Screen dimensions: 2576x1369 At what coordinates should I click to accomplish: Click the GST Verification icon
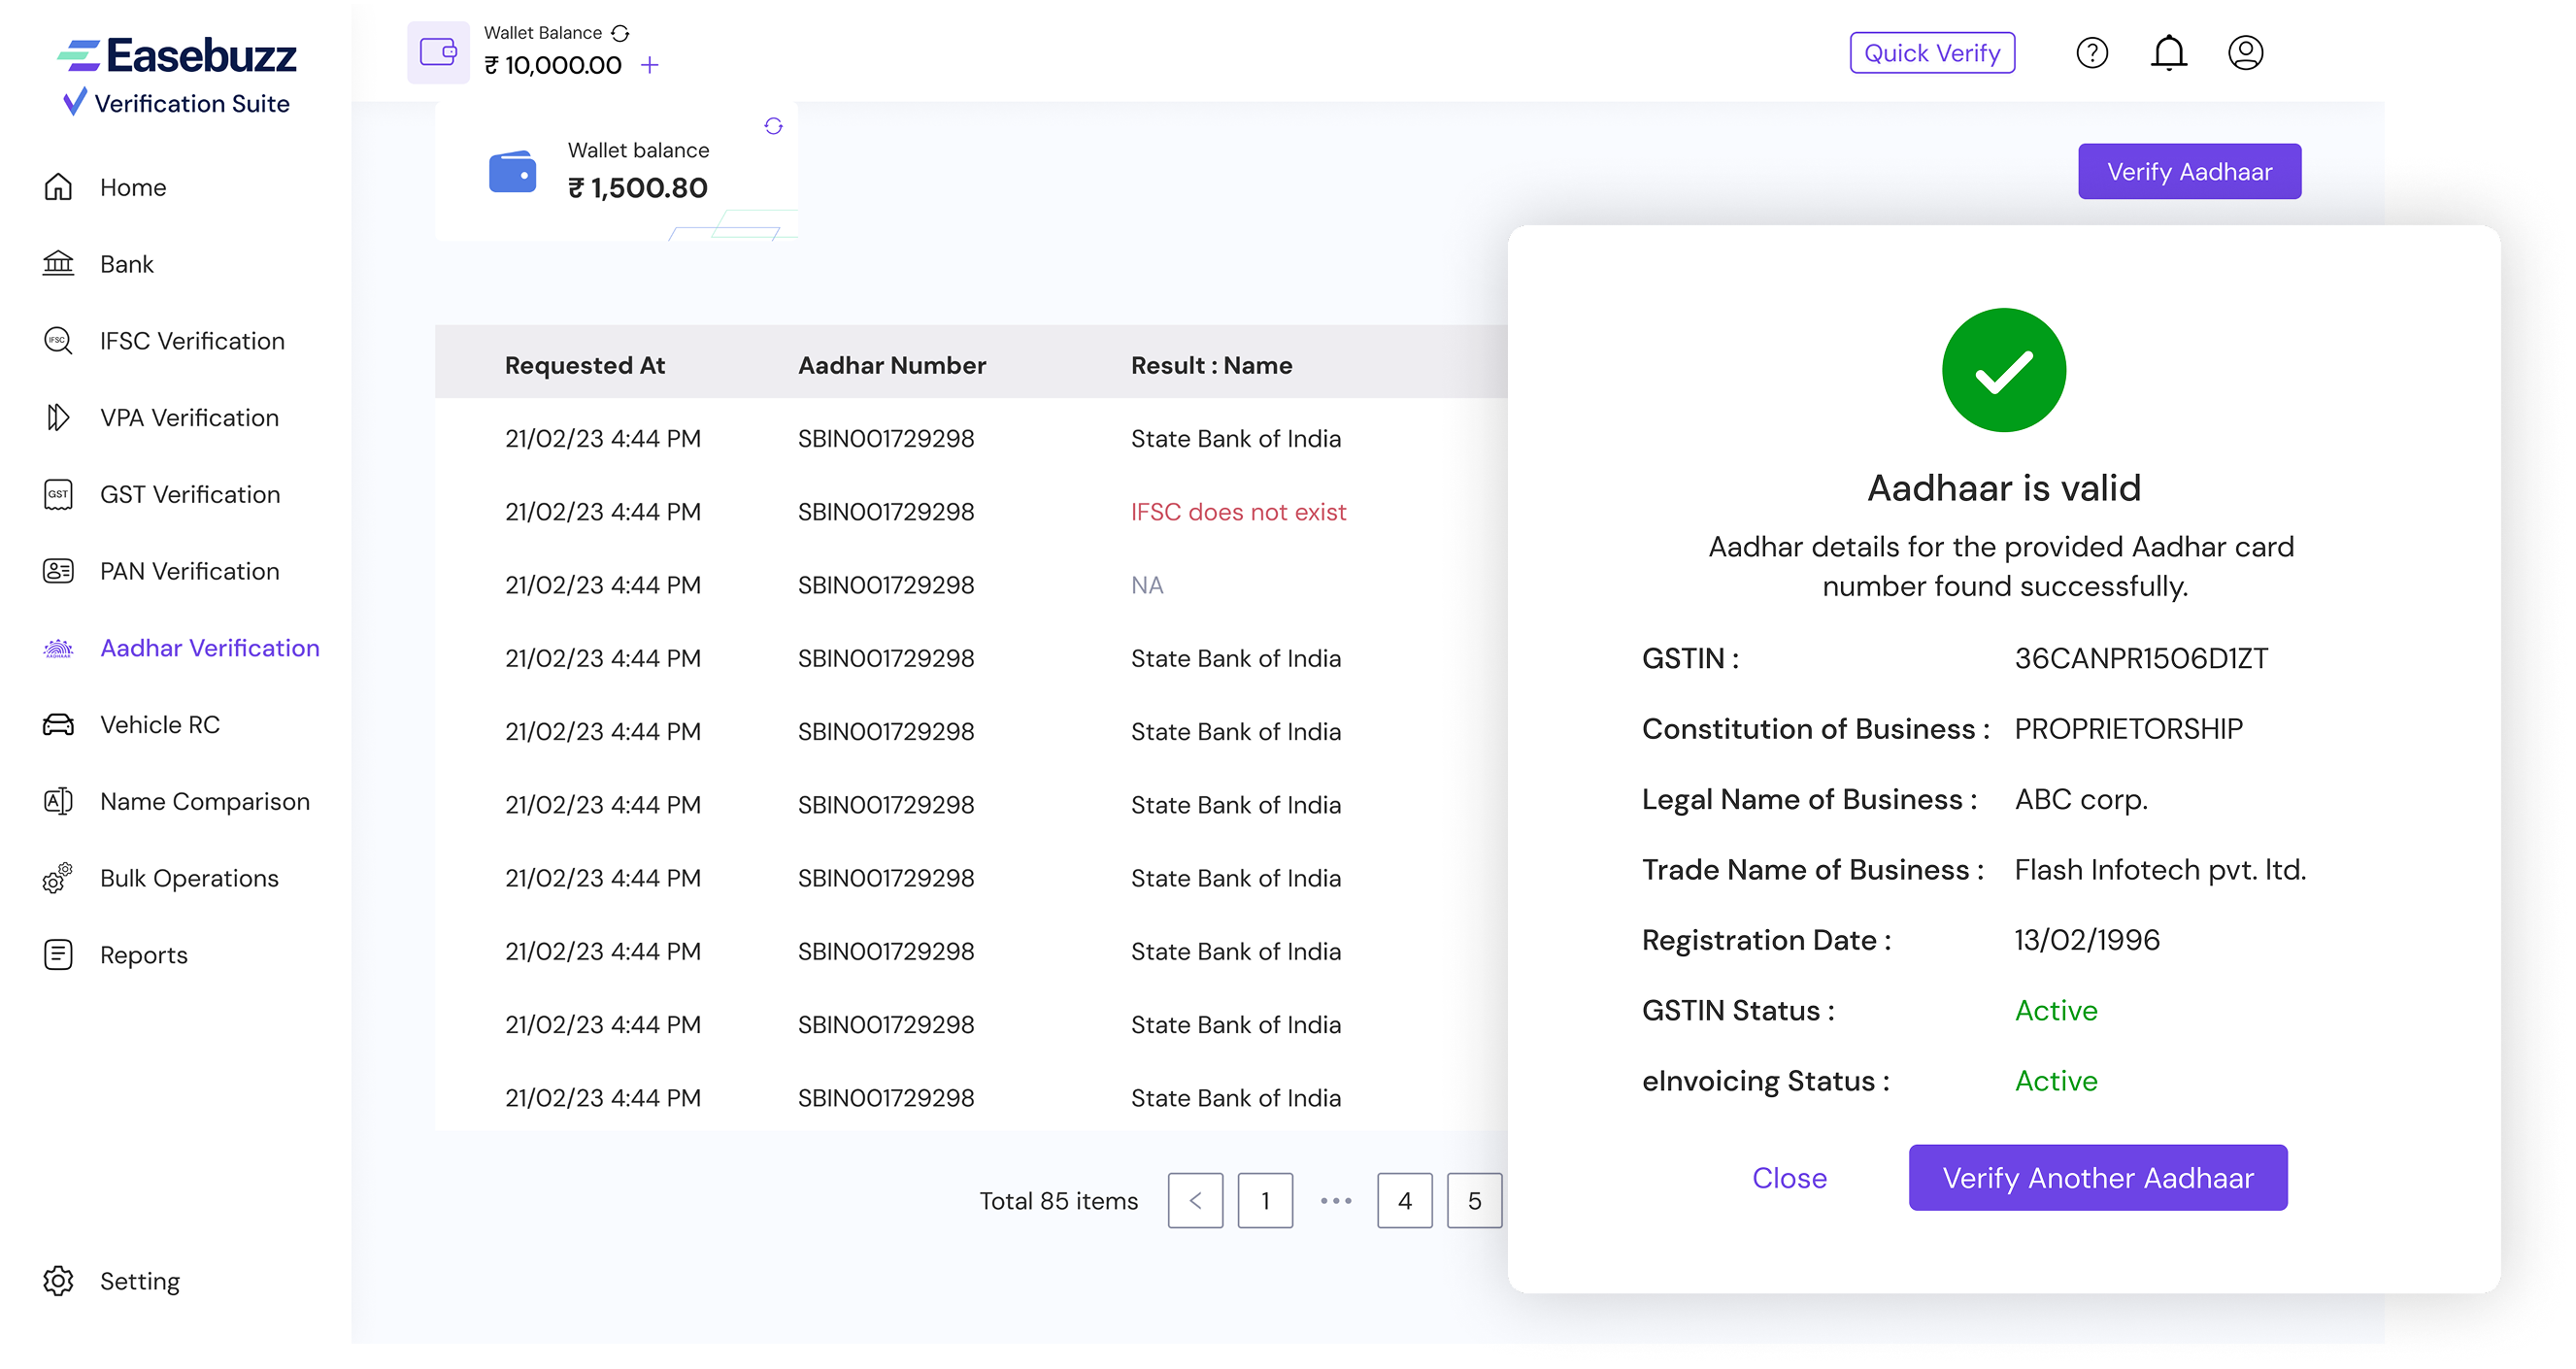point(58,494)
